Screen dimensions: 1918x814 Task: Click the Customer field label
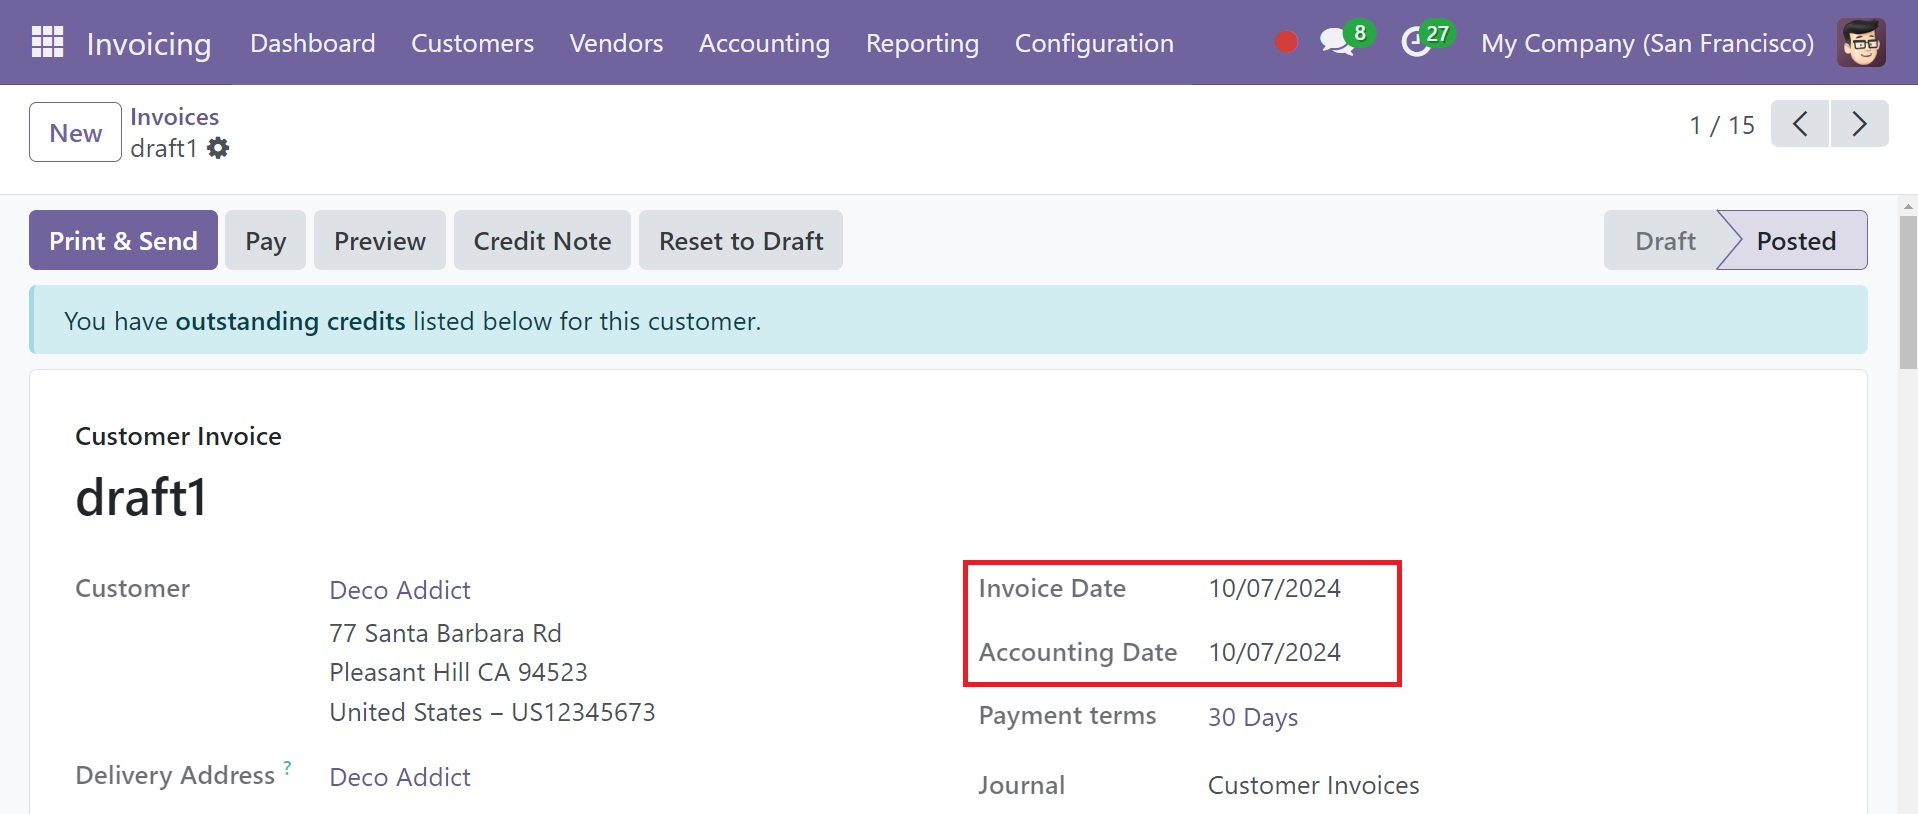pyautogui.click(x=132, y=588)
